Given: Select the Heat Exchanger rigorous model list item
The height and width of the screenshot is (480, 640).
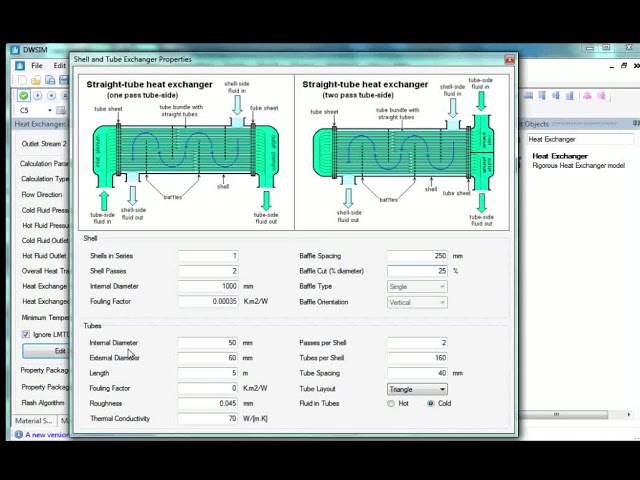Looking at the screenshot, I should pos(578,160).
